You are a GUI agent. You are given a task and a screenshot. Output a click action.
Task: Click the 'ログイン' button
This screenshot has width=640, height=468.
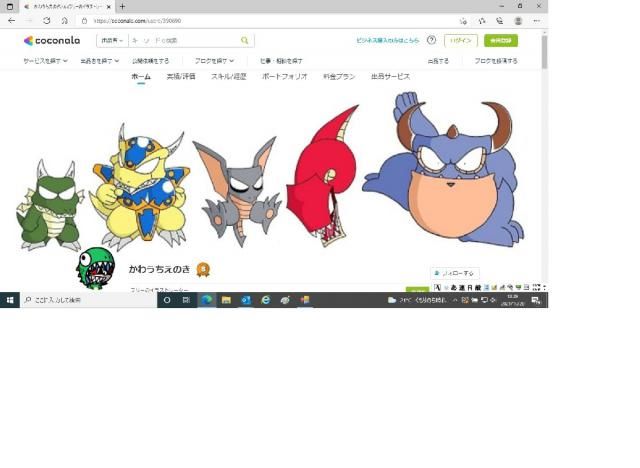461,40
